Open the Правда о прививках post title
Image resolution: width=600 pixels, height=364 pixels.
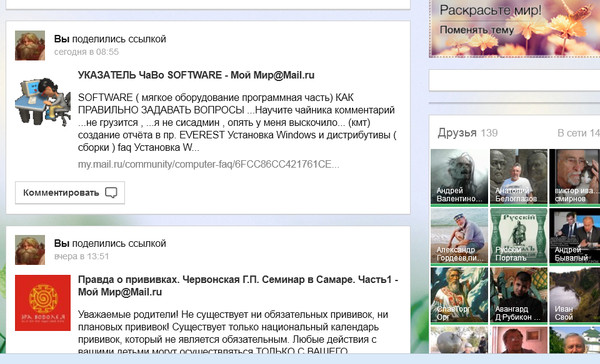238,286
